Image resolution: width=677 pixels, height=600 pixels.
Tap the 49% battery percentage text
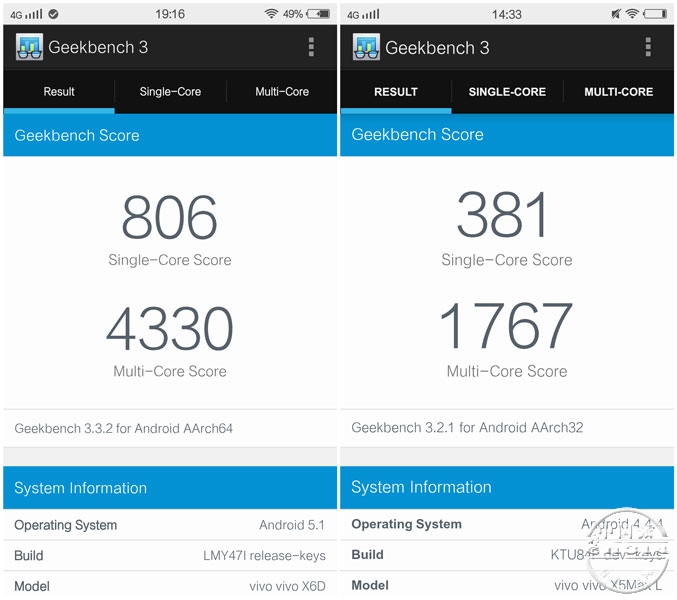pos(293,14)
